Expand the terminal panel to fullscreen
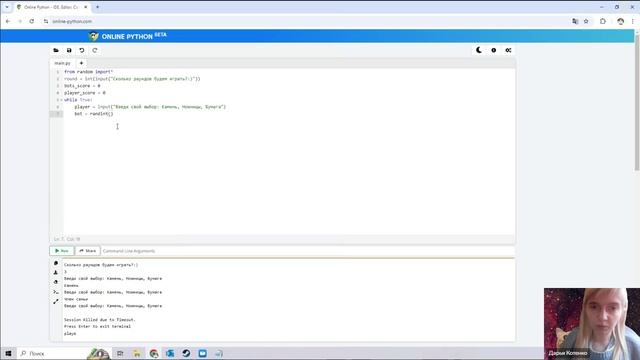Image resolution: width=640 pixels, height=360 pixels. (56, 302)
